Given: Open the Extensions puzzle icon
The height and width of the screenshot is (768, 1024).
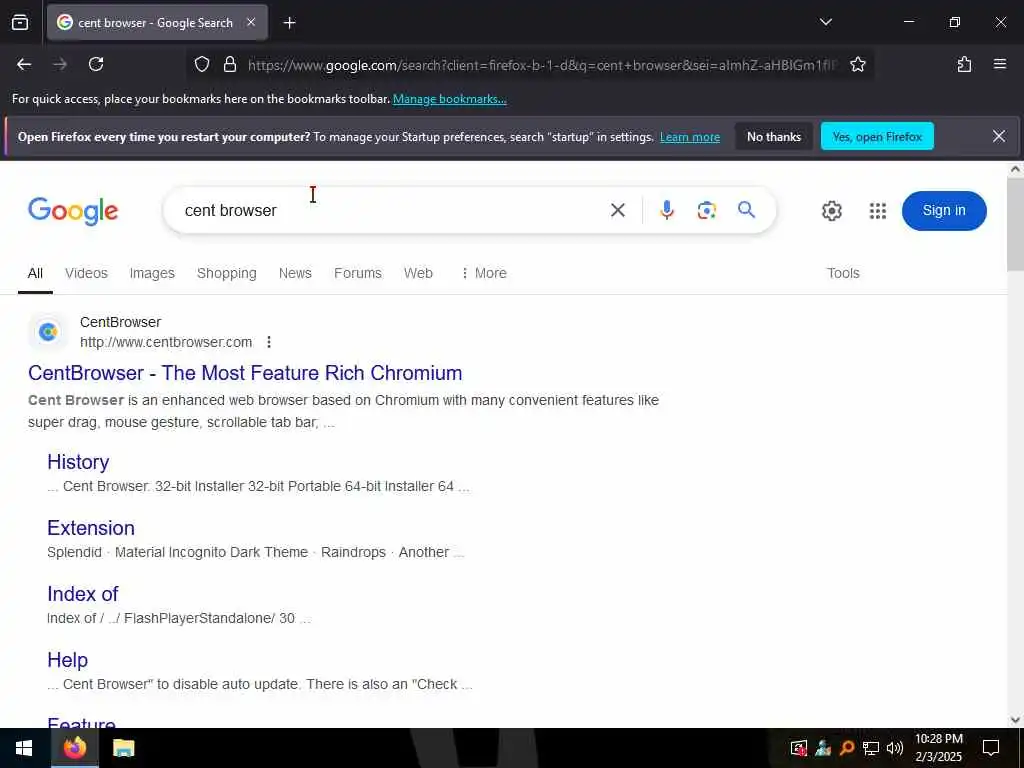Looking at the screenshot, I should (964, 64).
